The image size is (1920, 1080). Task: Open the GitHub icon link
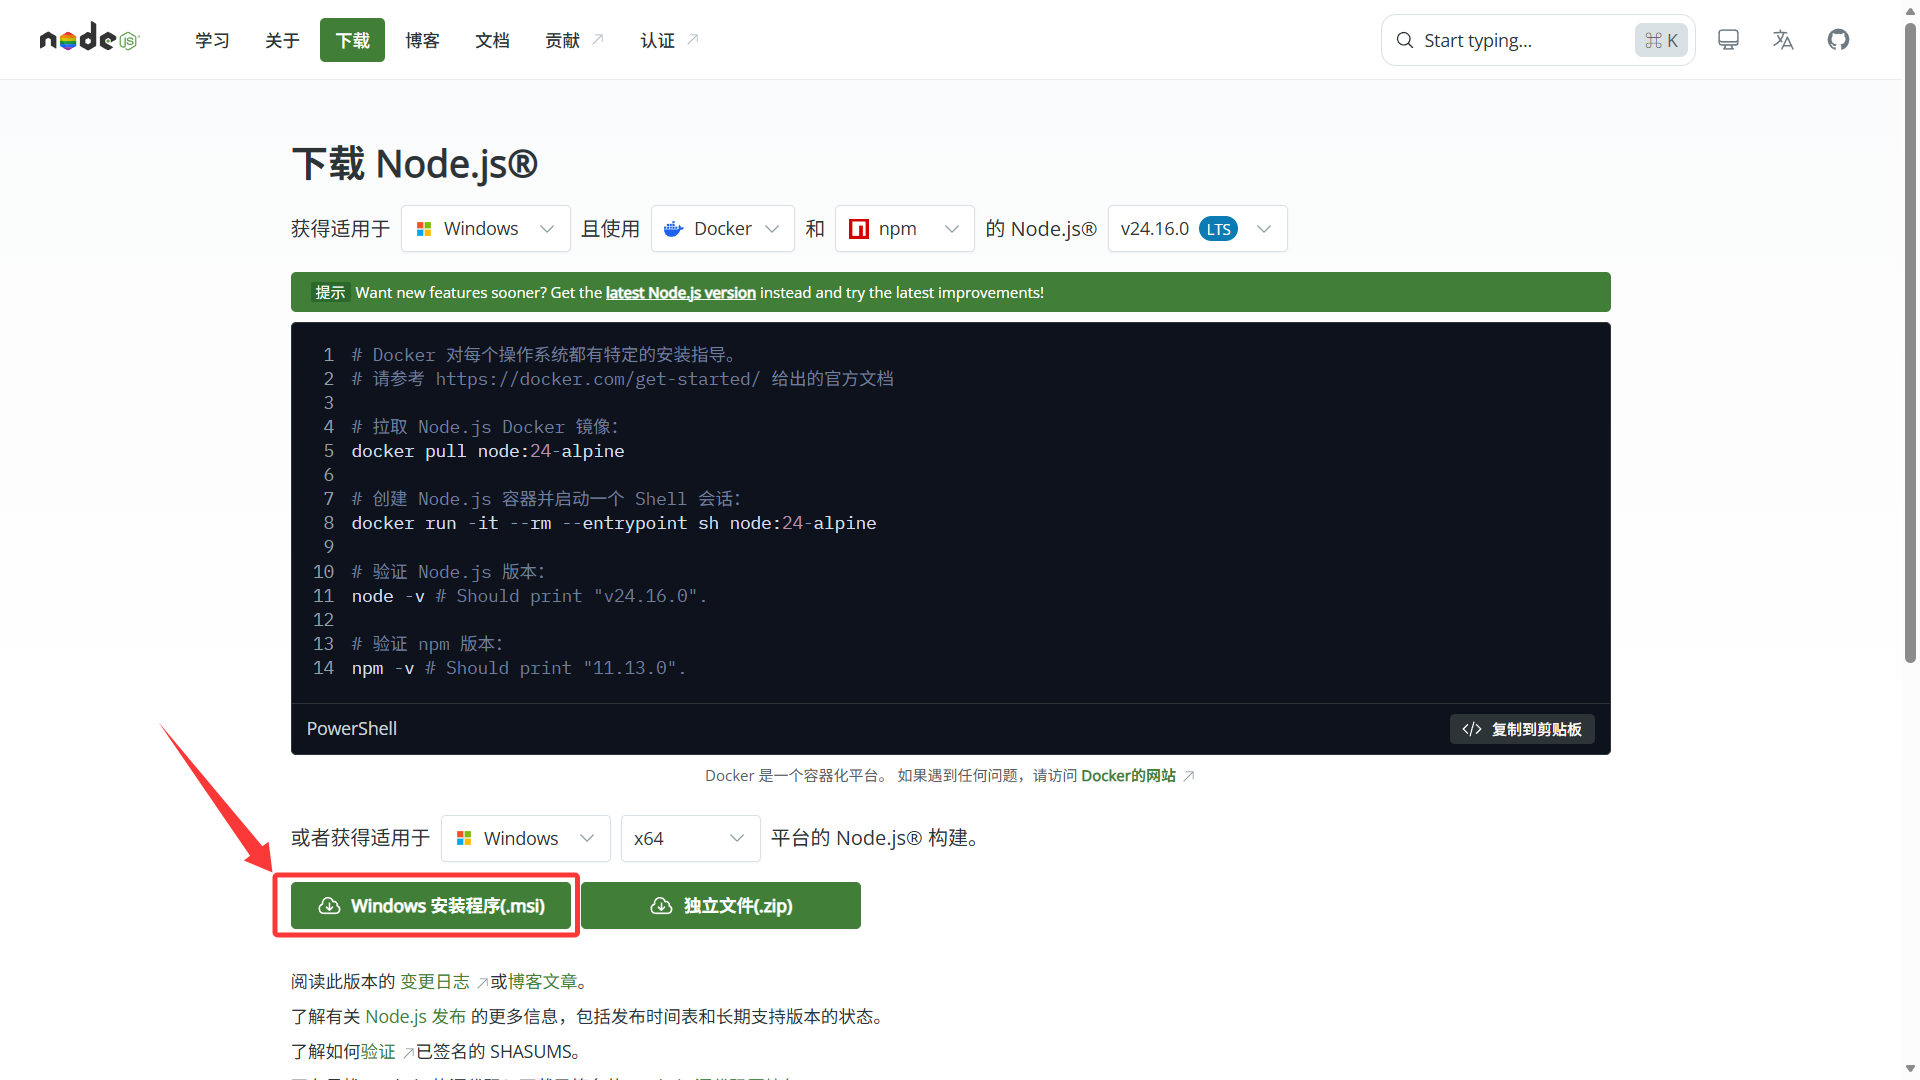(x=1838, y=40)
